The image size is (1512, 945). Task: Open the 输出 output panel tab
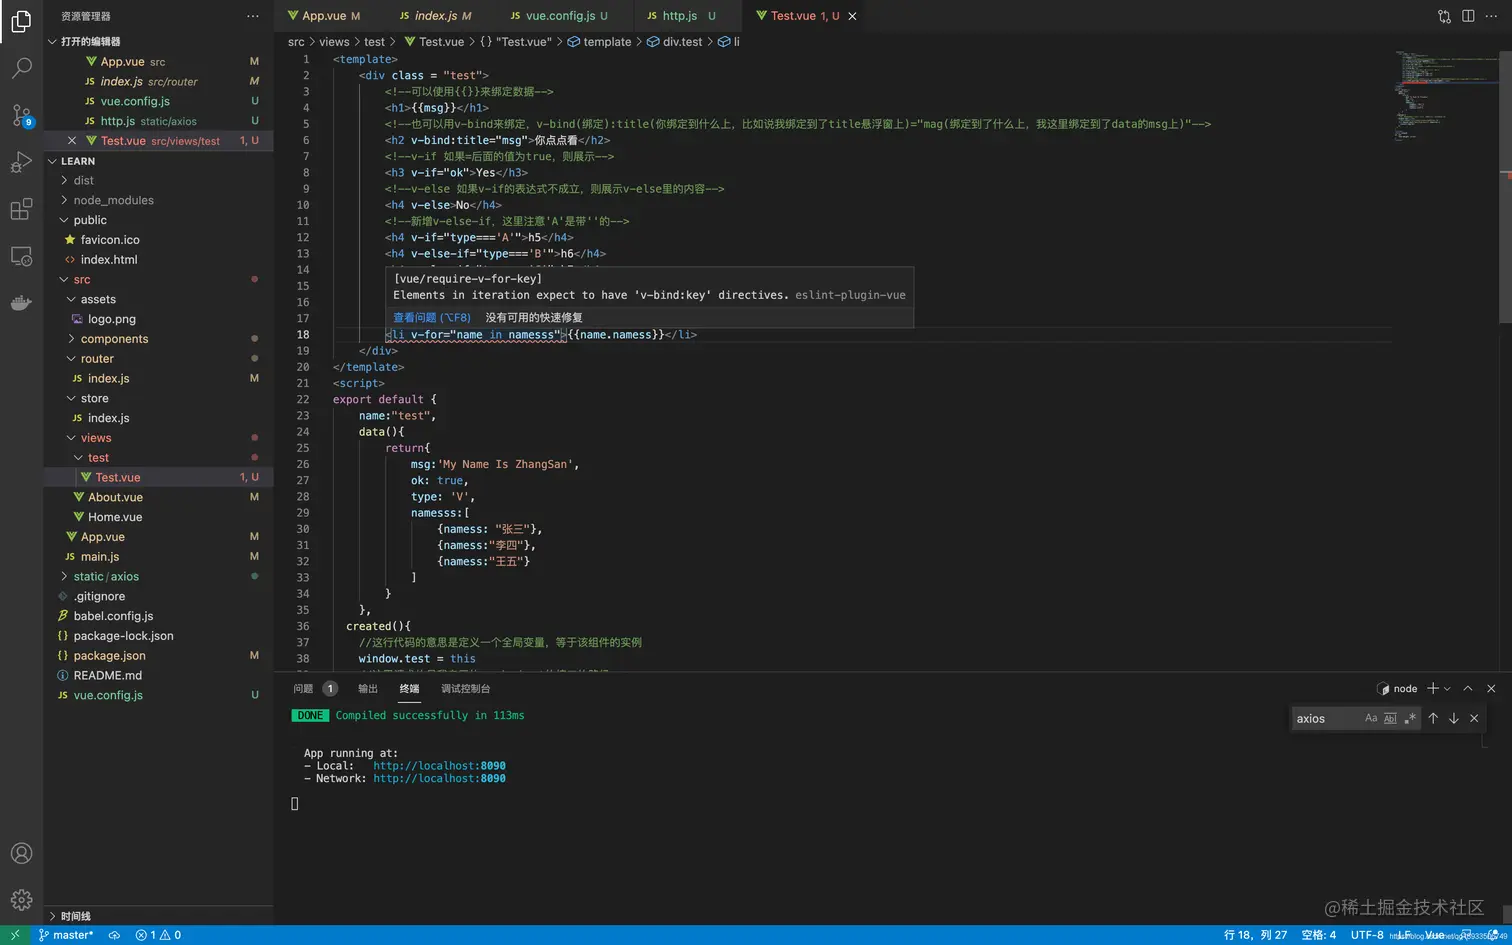pos(368,688)
